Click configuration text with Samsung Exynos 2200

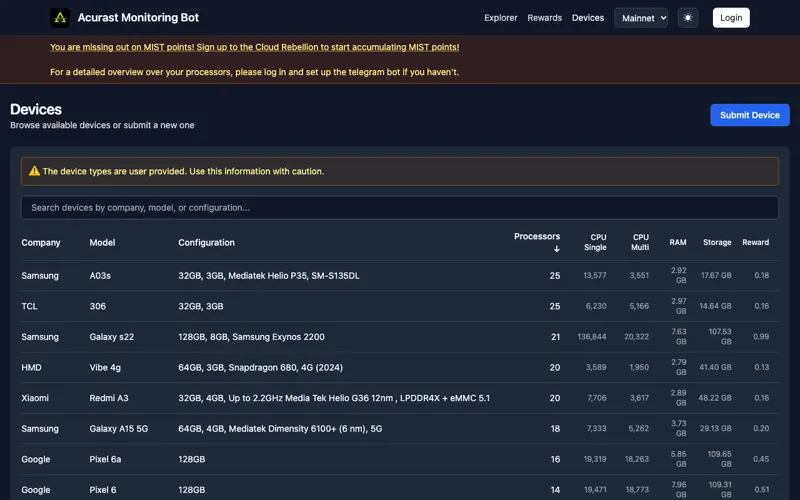tap(251, 337)
